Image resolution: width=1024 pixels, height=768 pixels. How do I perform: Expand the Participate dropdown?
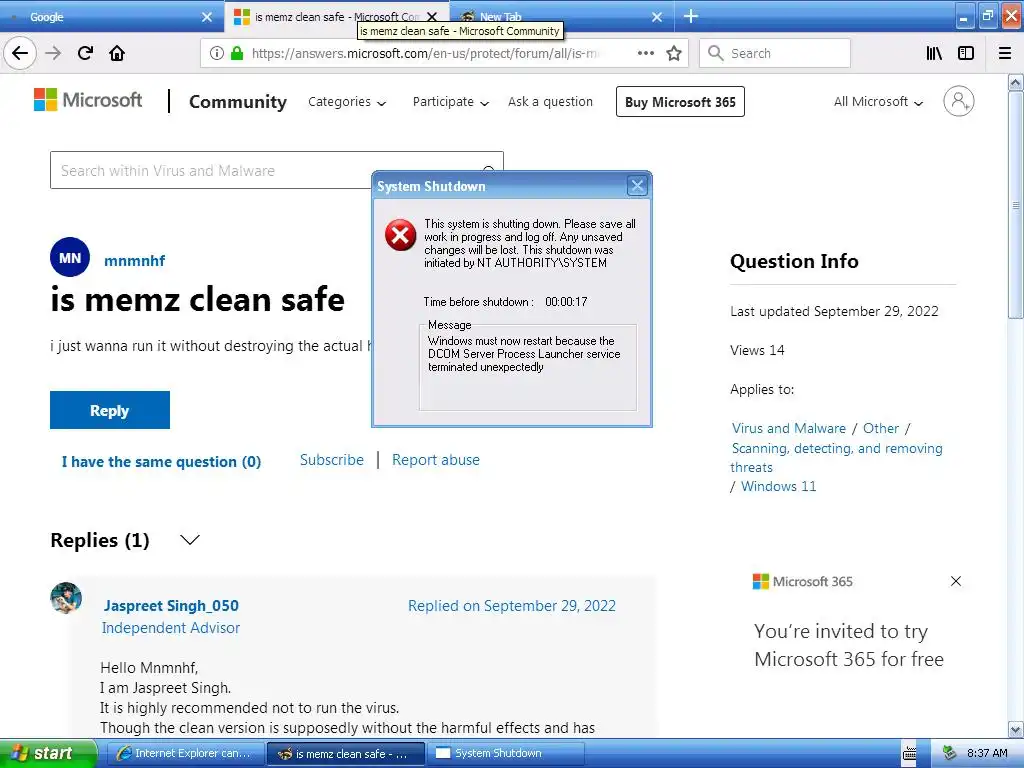click(451, 102)
